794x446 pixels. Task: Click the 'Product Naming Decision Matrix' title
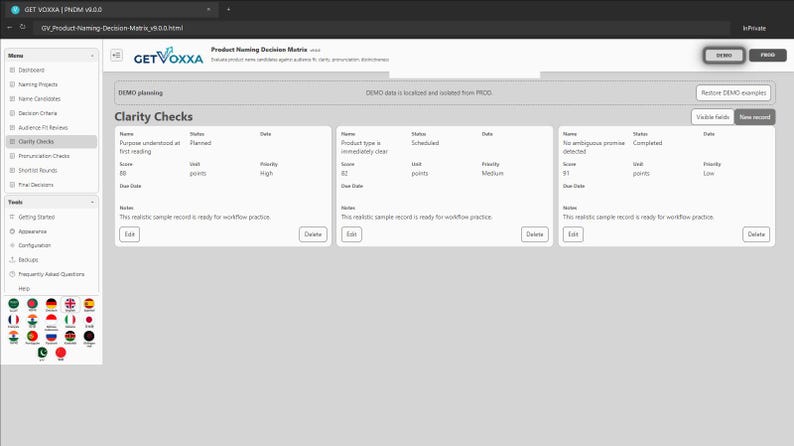[259, 50]
